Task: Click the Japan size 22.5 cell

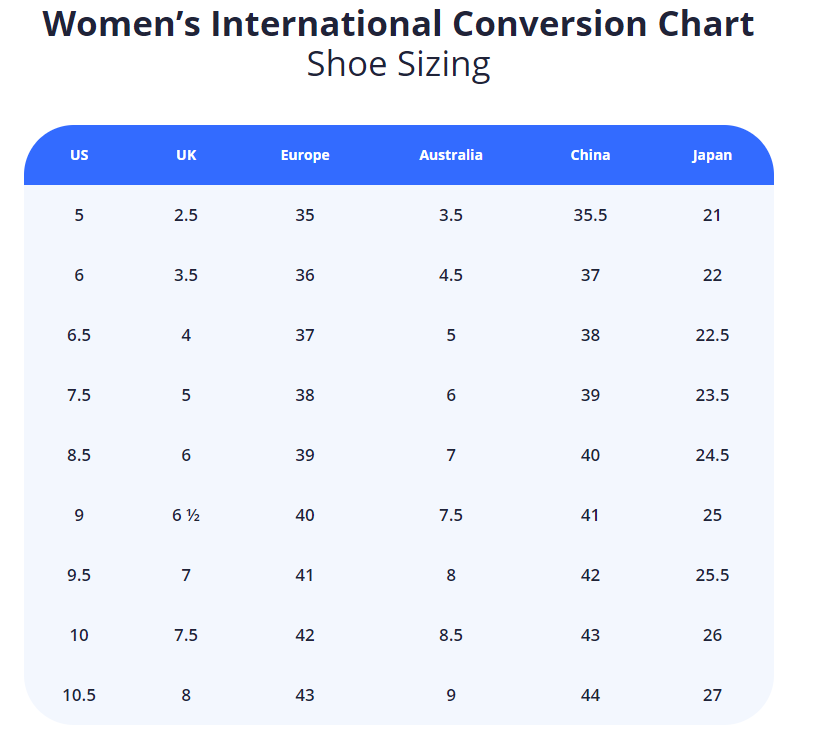Action: point(712,335)
